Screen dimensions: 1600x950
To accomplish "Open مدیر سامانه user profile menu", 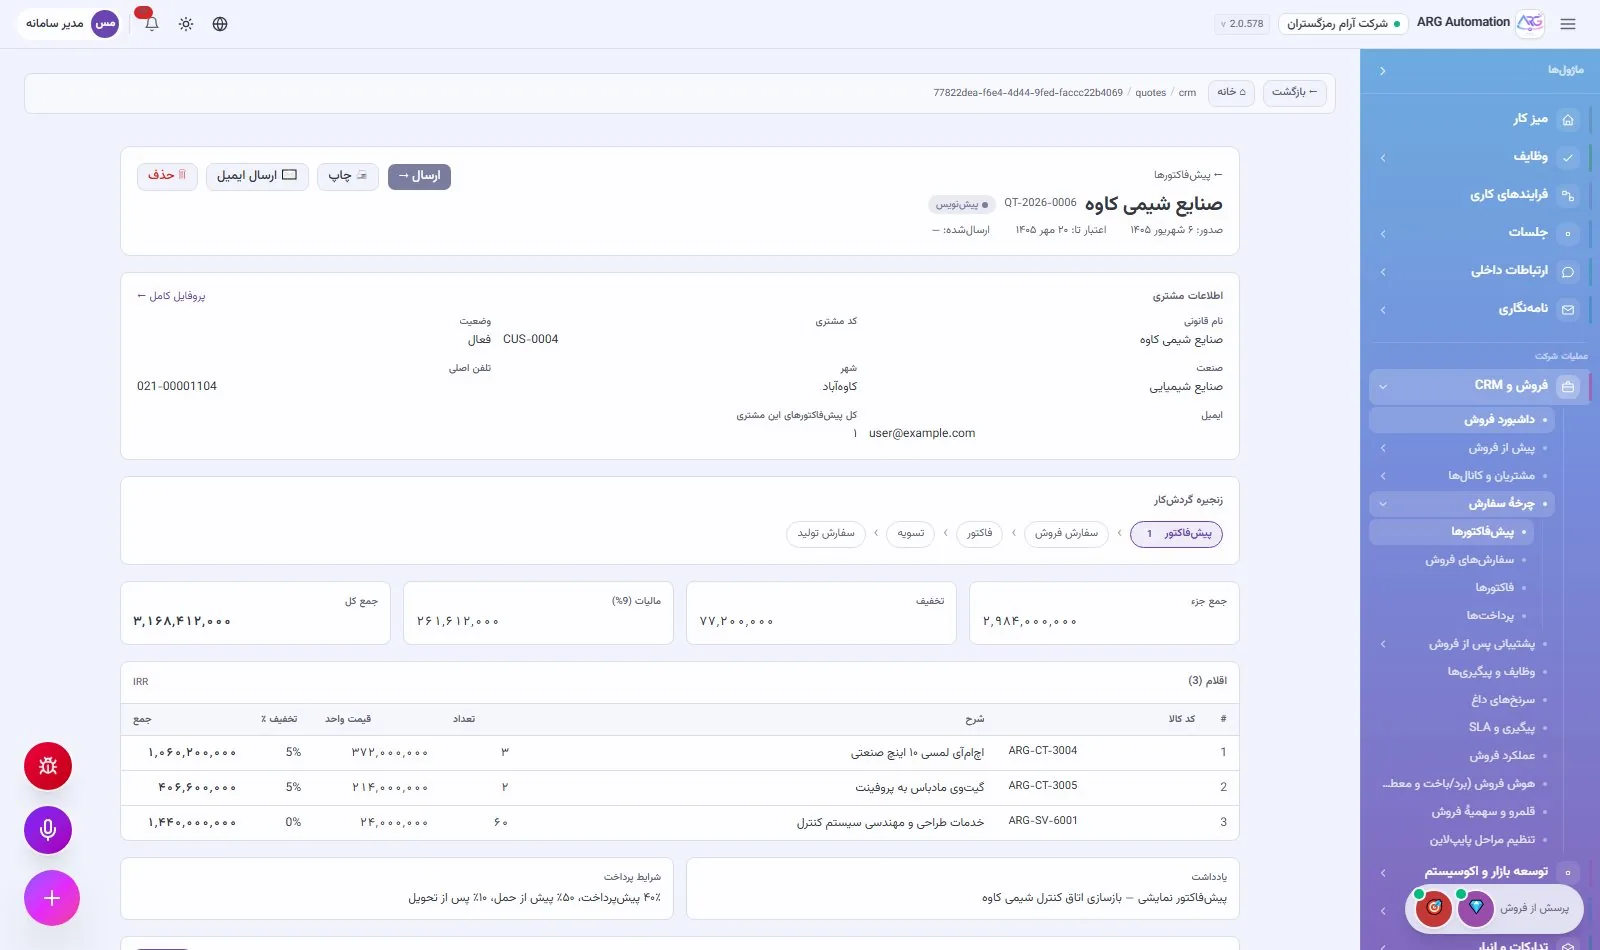I will click(x=71, y=23).
